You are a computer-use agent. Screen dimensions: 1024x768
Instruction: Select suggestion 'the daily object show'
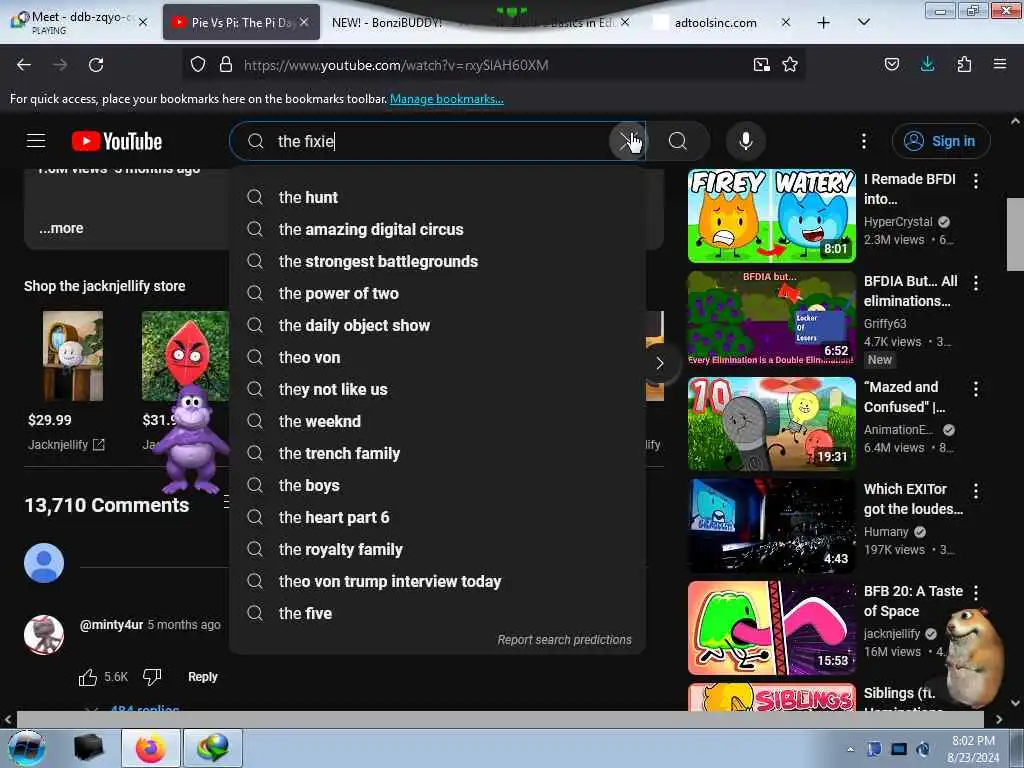pos(437,325)
